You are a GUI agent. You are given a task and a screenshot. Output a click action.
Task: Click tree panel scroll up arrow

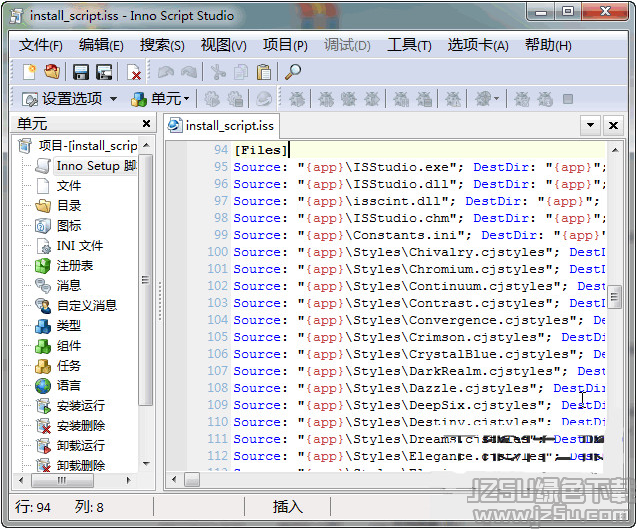pos(146,145)
